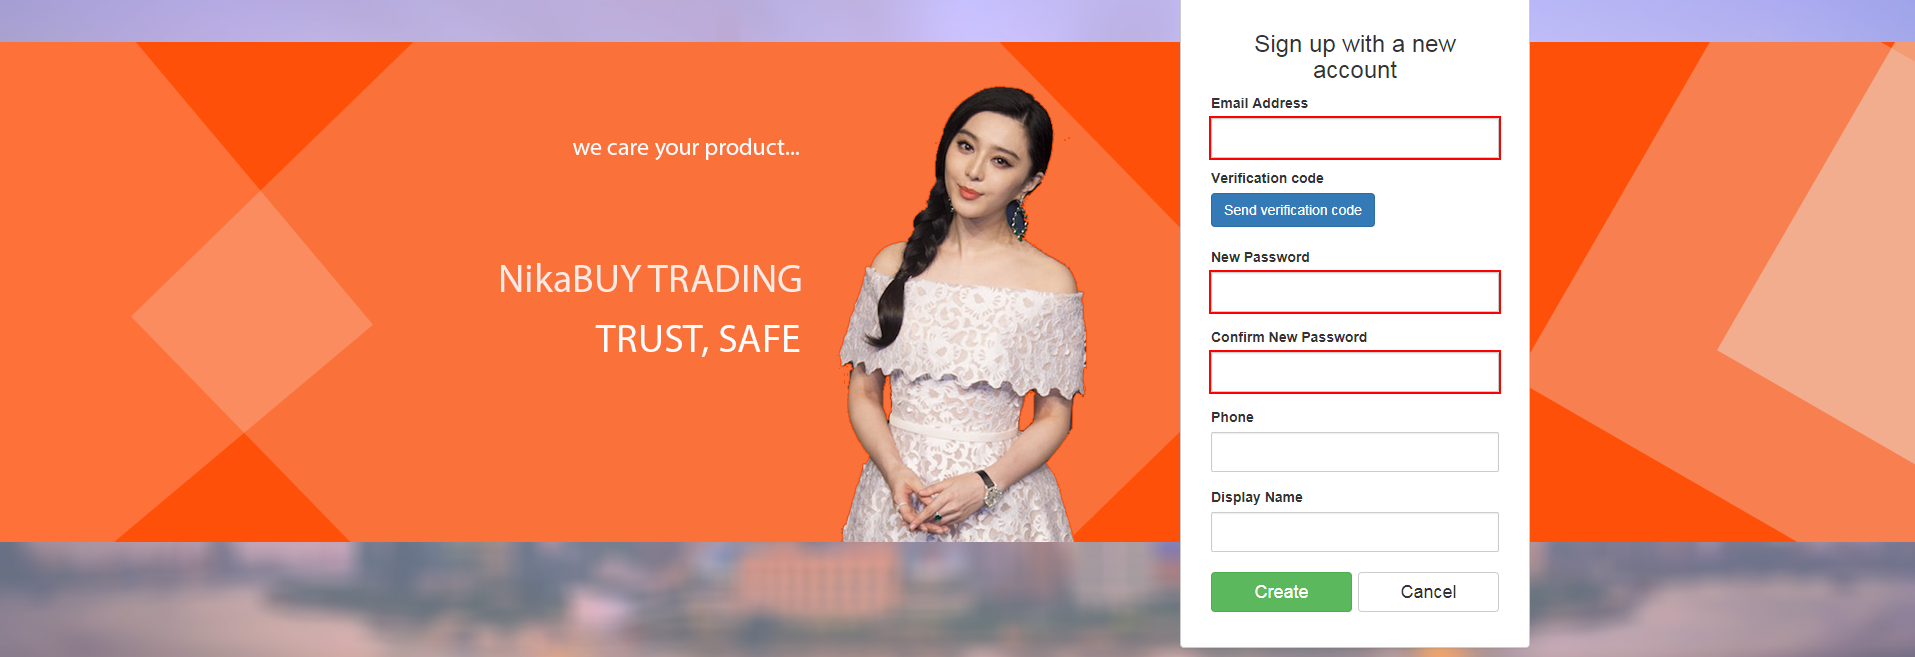
Task: Select the Confirm New Password field
Action: (1355, 372)
